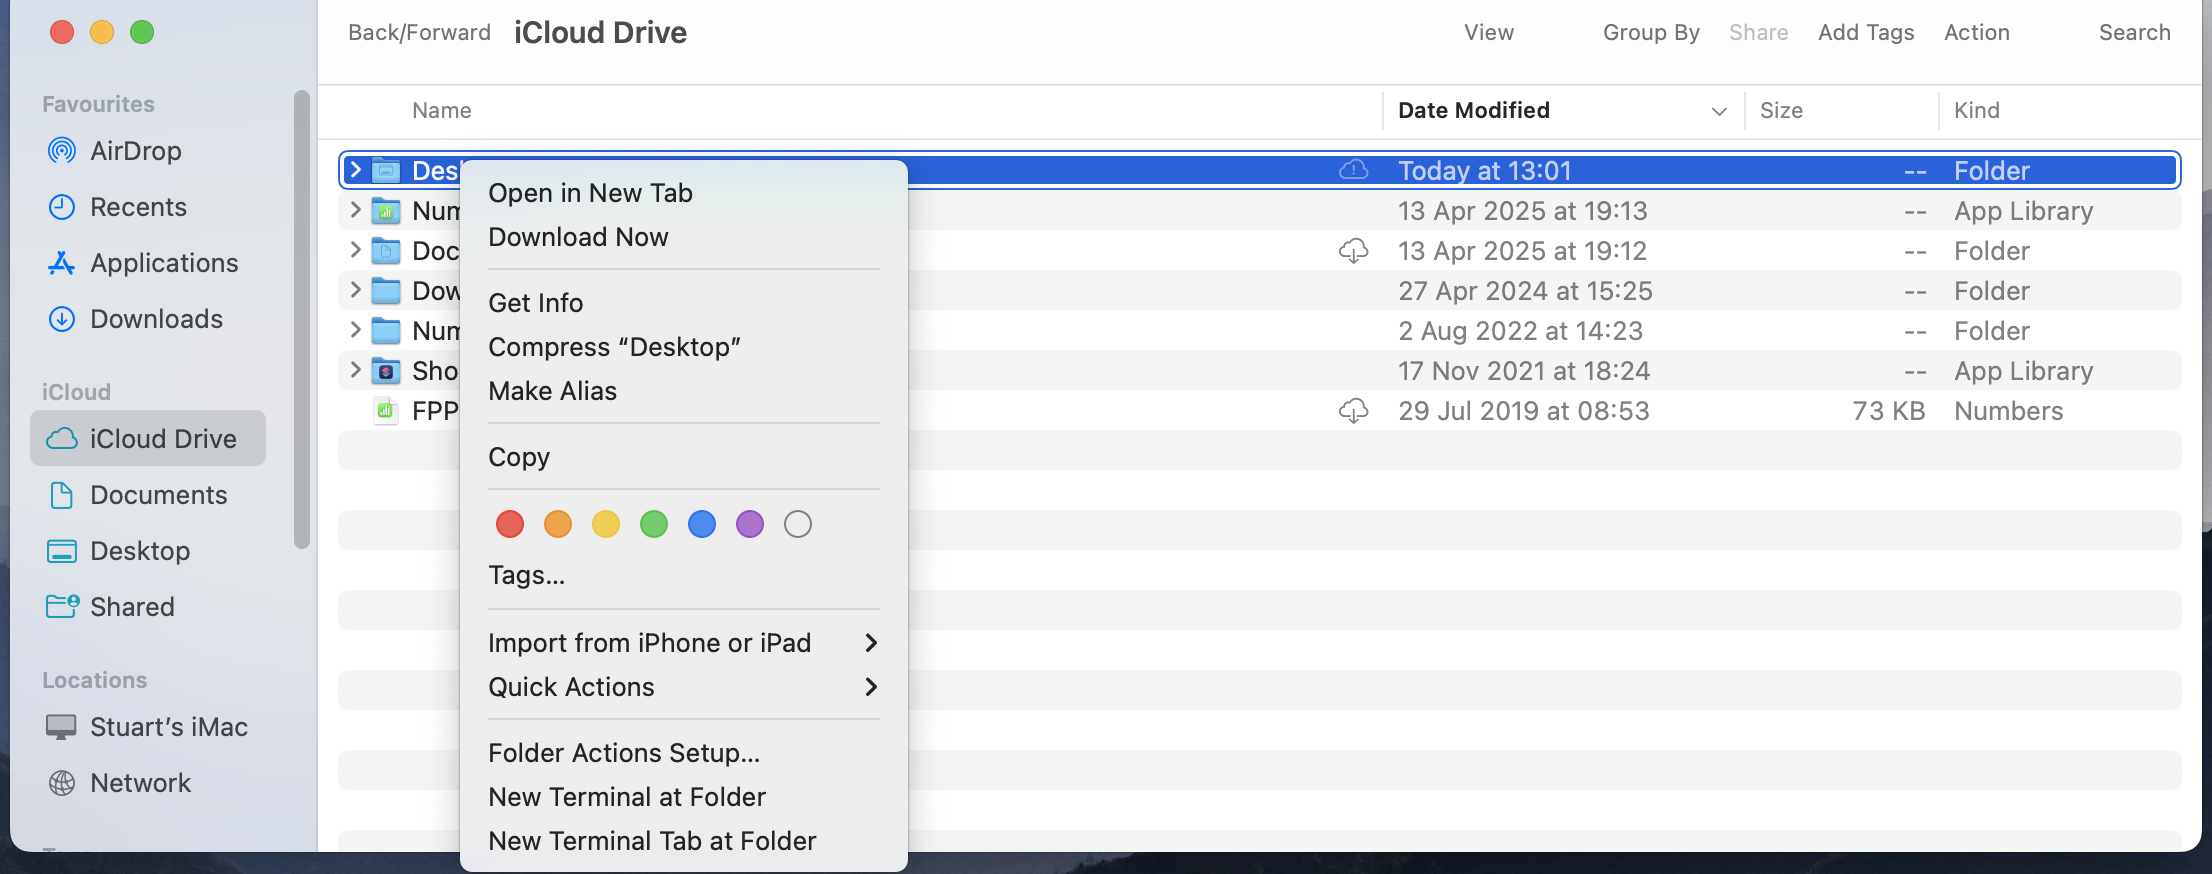
Task: Open the Quick Actions submenu arrow
Action: tap(871, 687)
